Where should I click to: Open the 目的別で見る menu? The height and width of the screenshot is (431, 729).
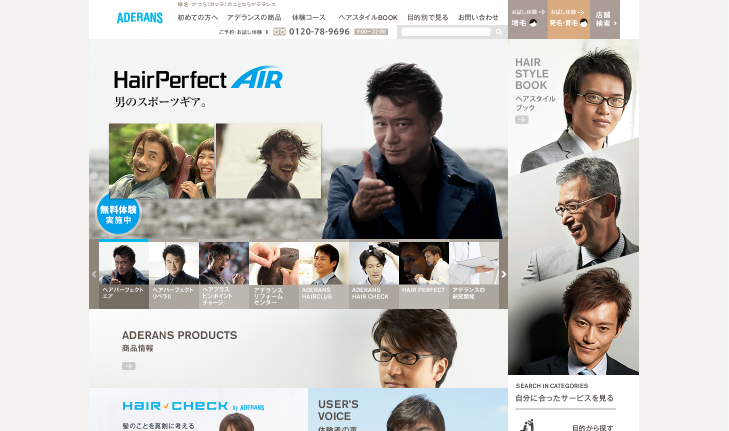coord(428,18)
